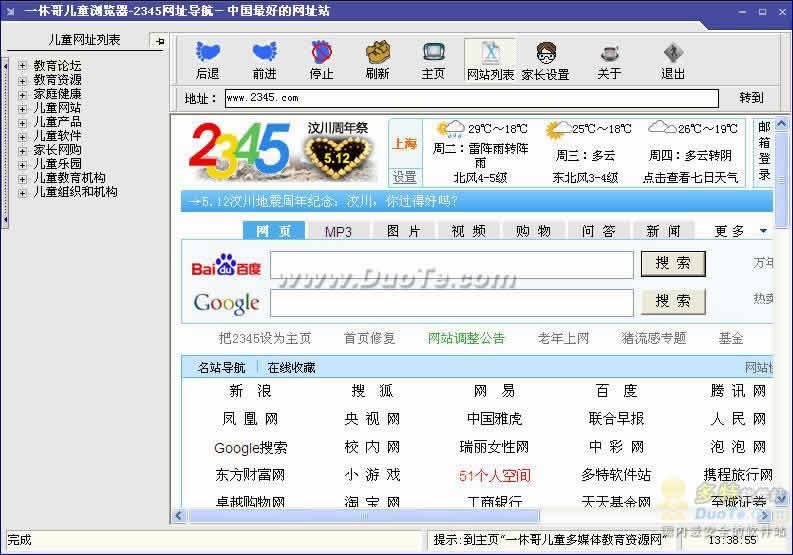Expand the 儿童软件 tree node
The width and height of the screenshot is (793, 555).
[22, 137]
